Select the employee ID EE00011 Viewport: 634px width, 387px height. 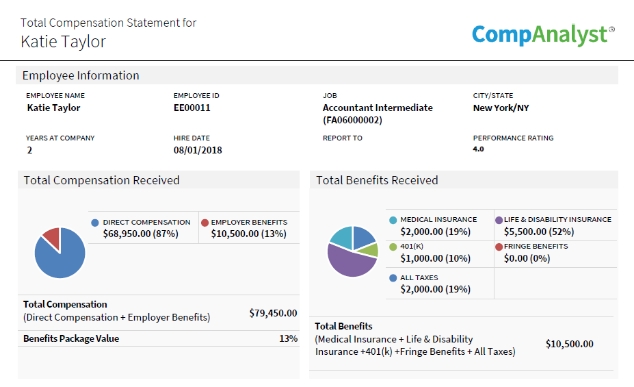tap(192, 108)
